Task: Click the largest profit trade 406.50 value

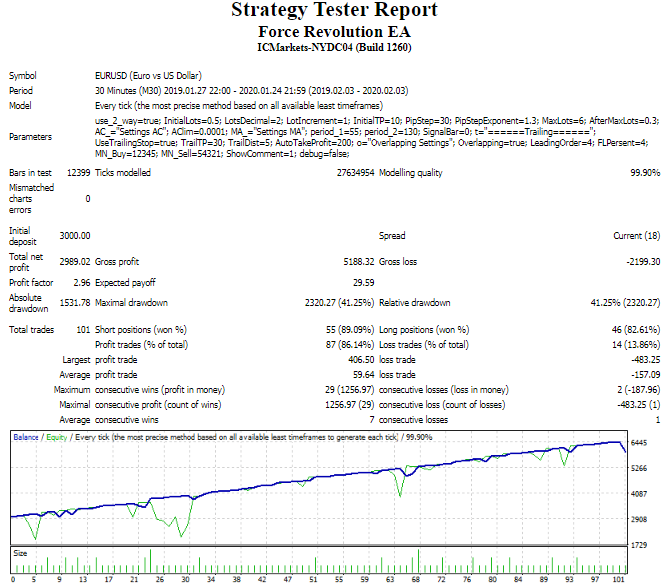Action: point(359,358)
